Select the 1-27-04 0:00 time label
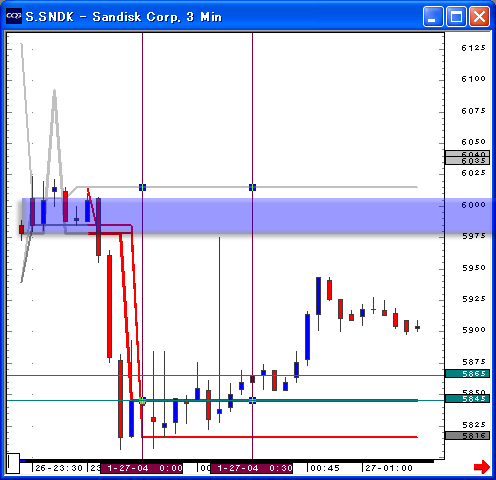 [142, 468]
